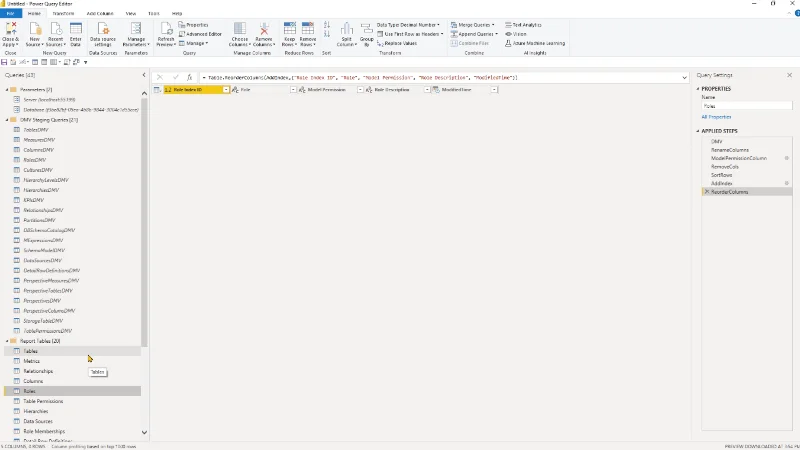Open the Data Type Decimal Number dropdown
Viewport: 800px width, 450px height.
coord(408,25)
